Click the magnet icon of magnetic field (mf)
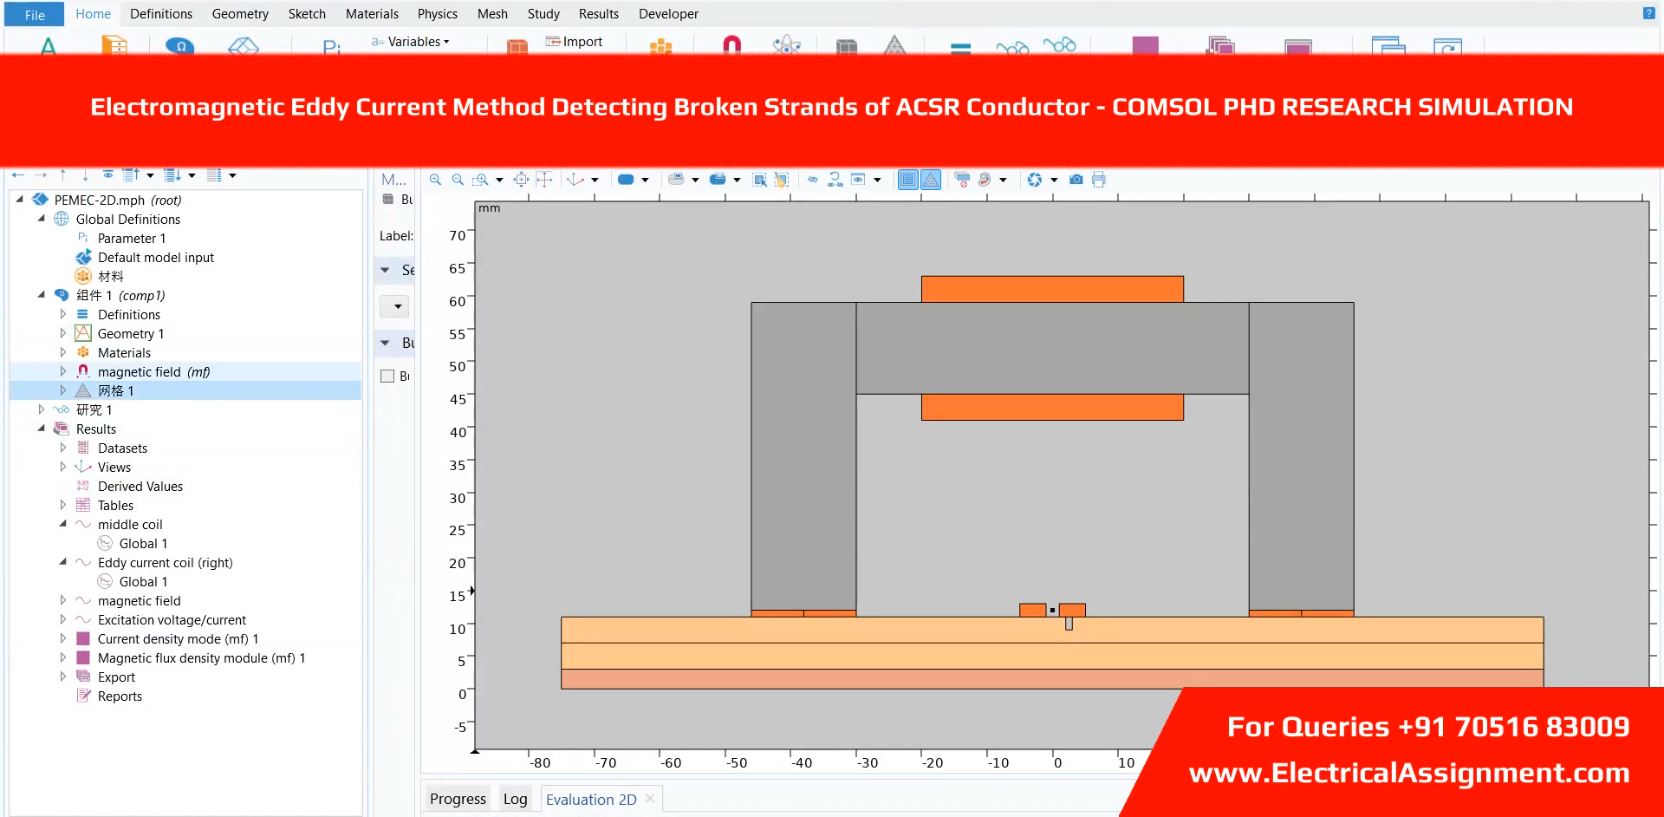Image resolution: width=1664 pixels, height=817 pixels. point(83,372)
